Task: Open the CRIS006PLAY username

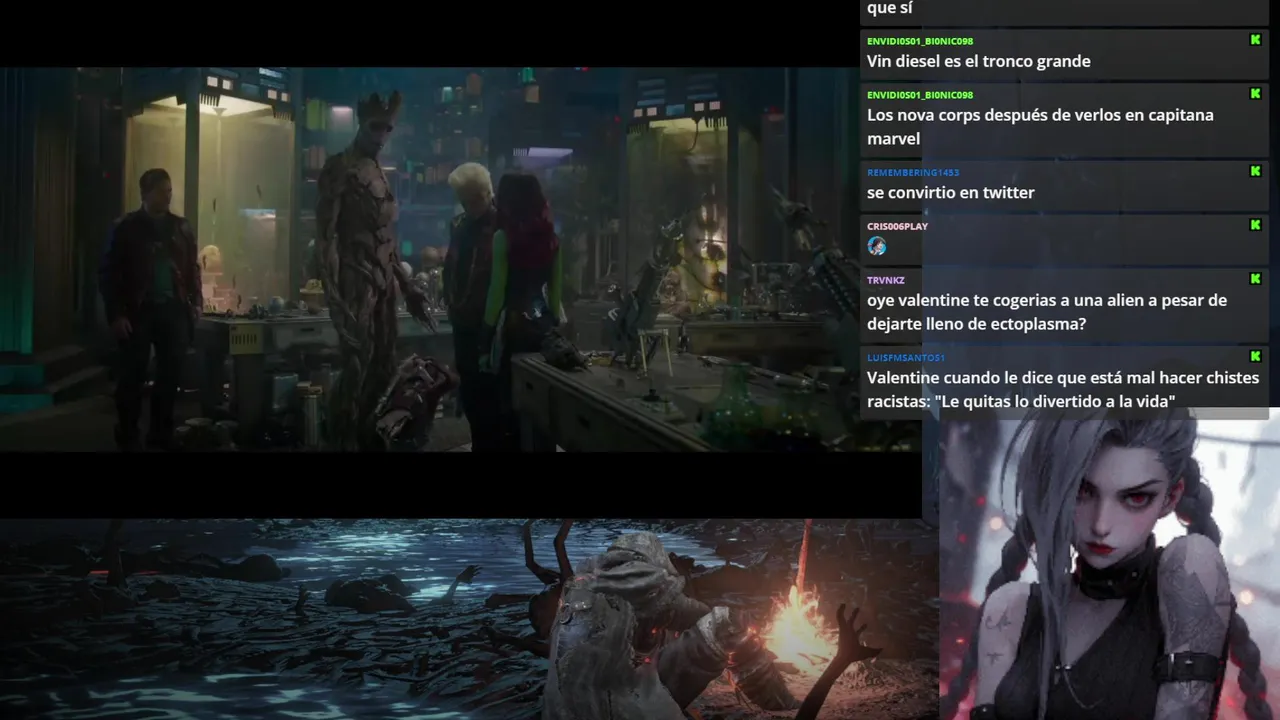Action: [x=897, y=226]
